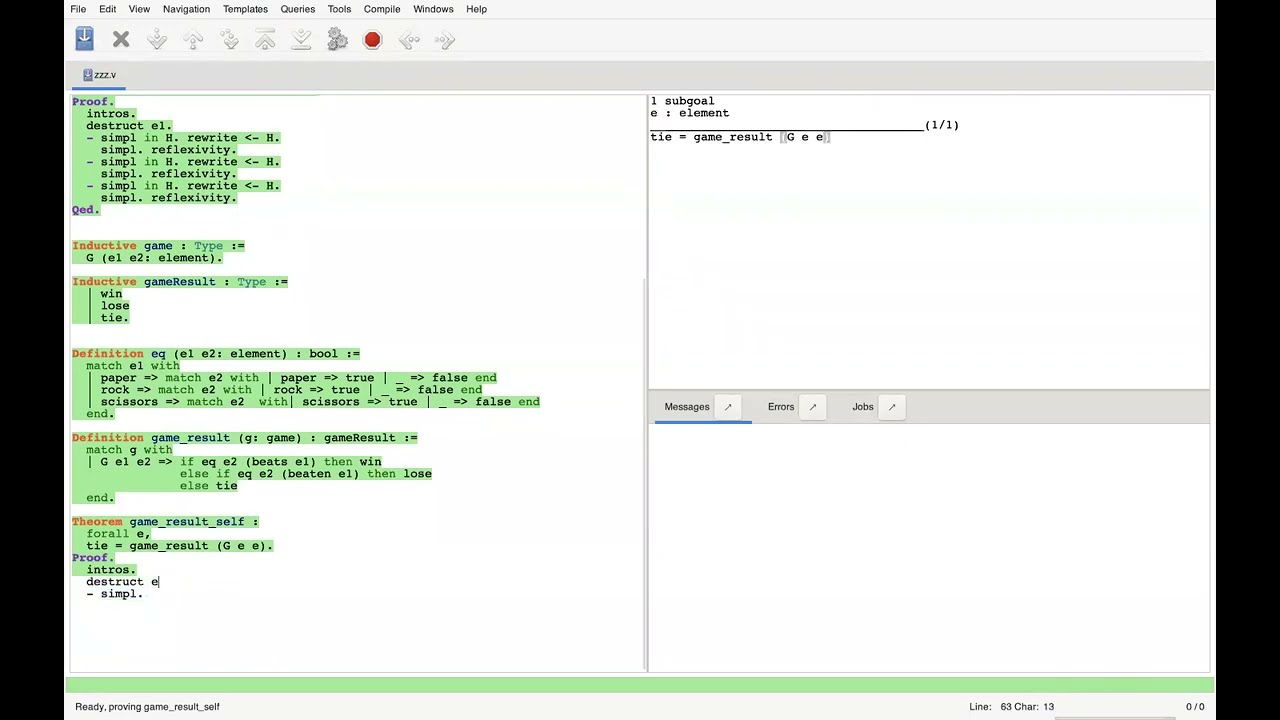Click the gear fully-check icon
The image size is (1280, 720).
337,40
